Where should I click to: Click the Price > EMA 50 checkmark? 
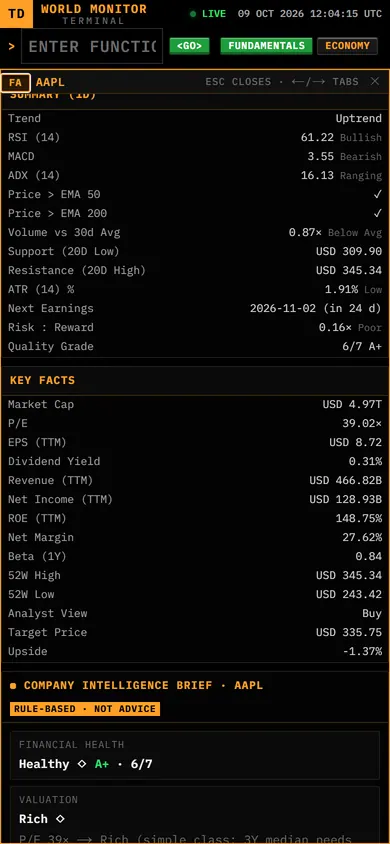pyautogui.click(x=378, y=194)
